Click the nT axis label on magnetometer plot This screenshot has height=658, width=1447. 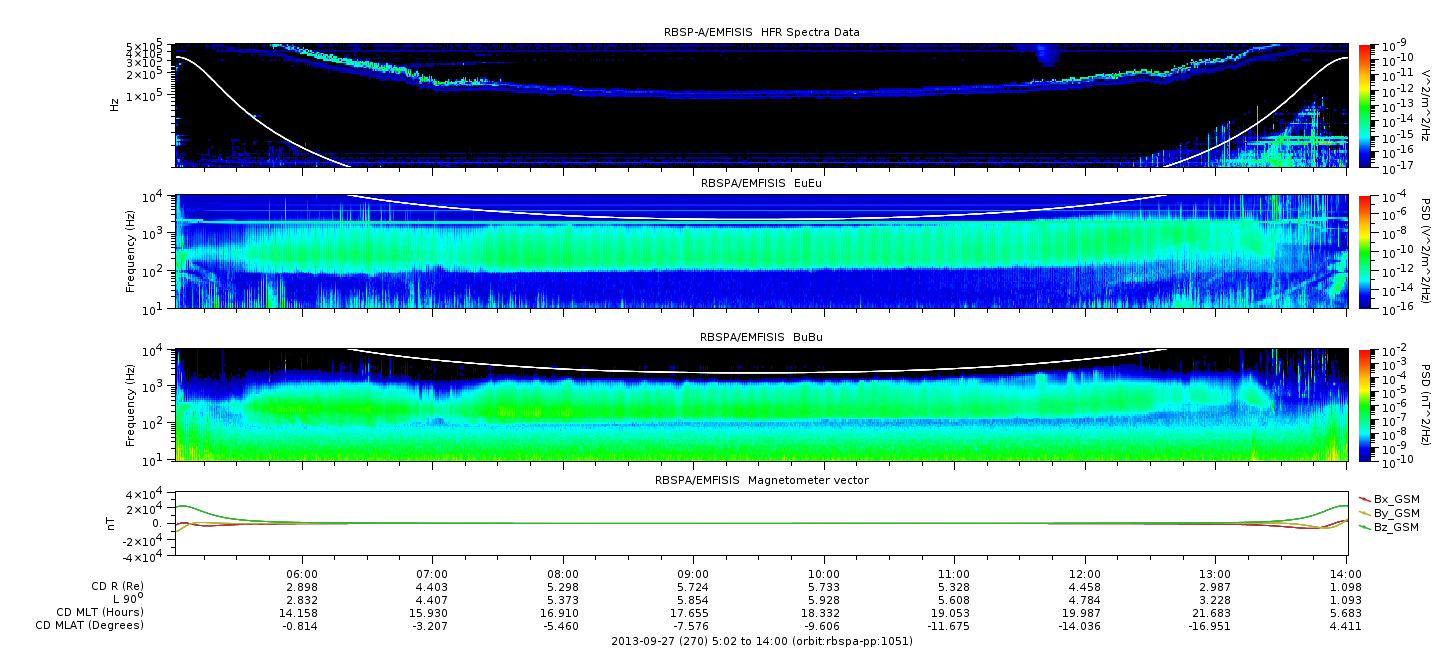tap(114, 523)
